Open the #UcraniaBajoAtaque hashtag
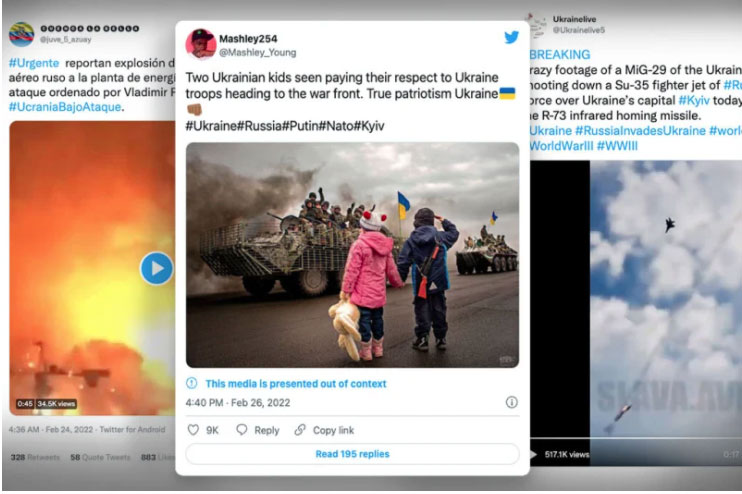The width and height of the screenshot is (742, 494). pyautogui.click(x=65, y=107)
